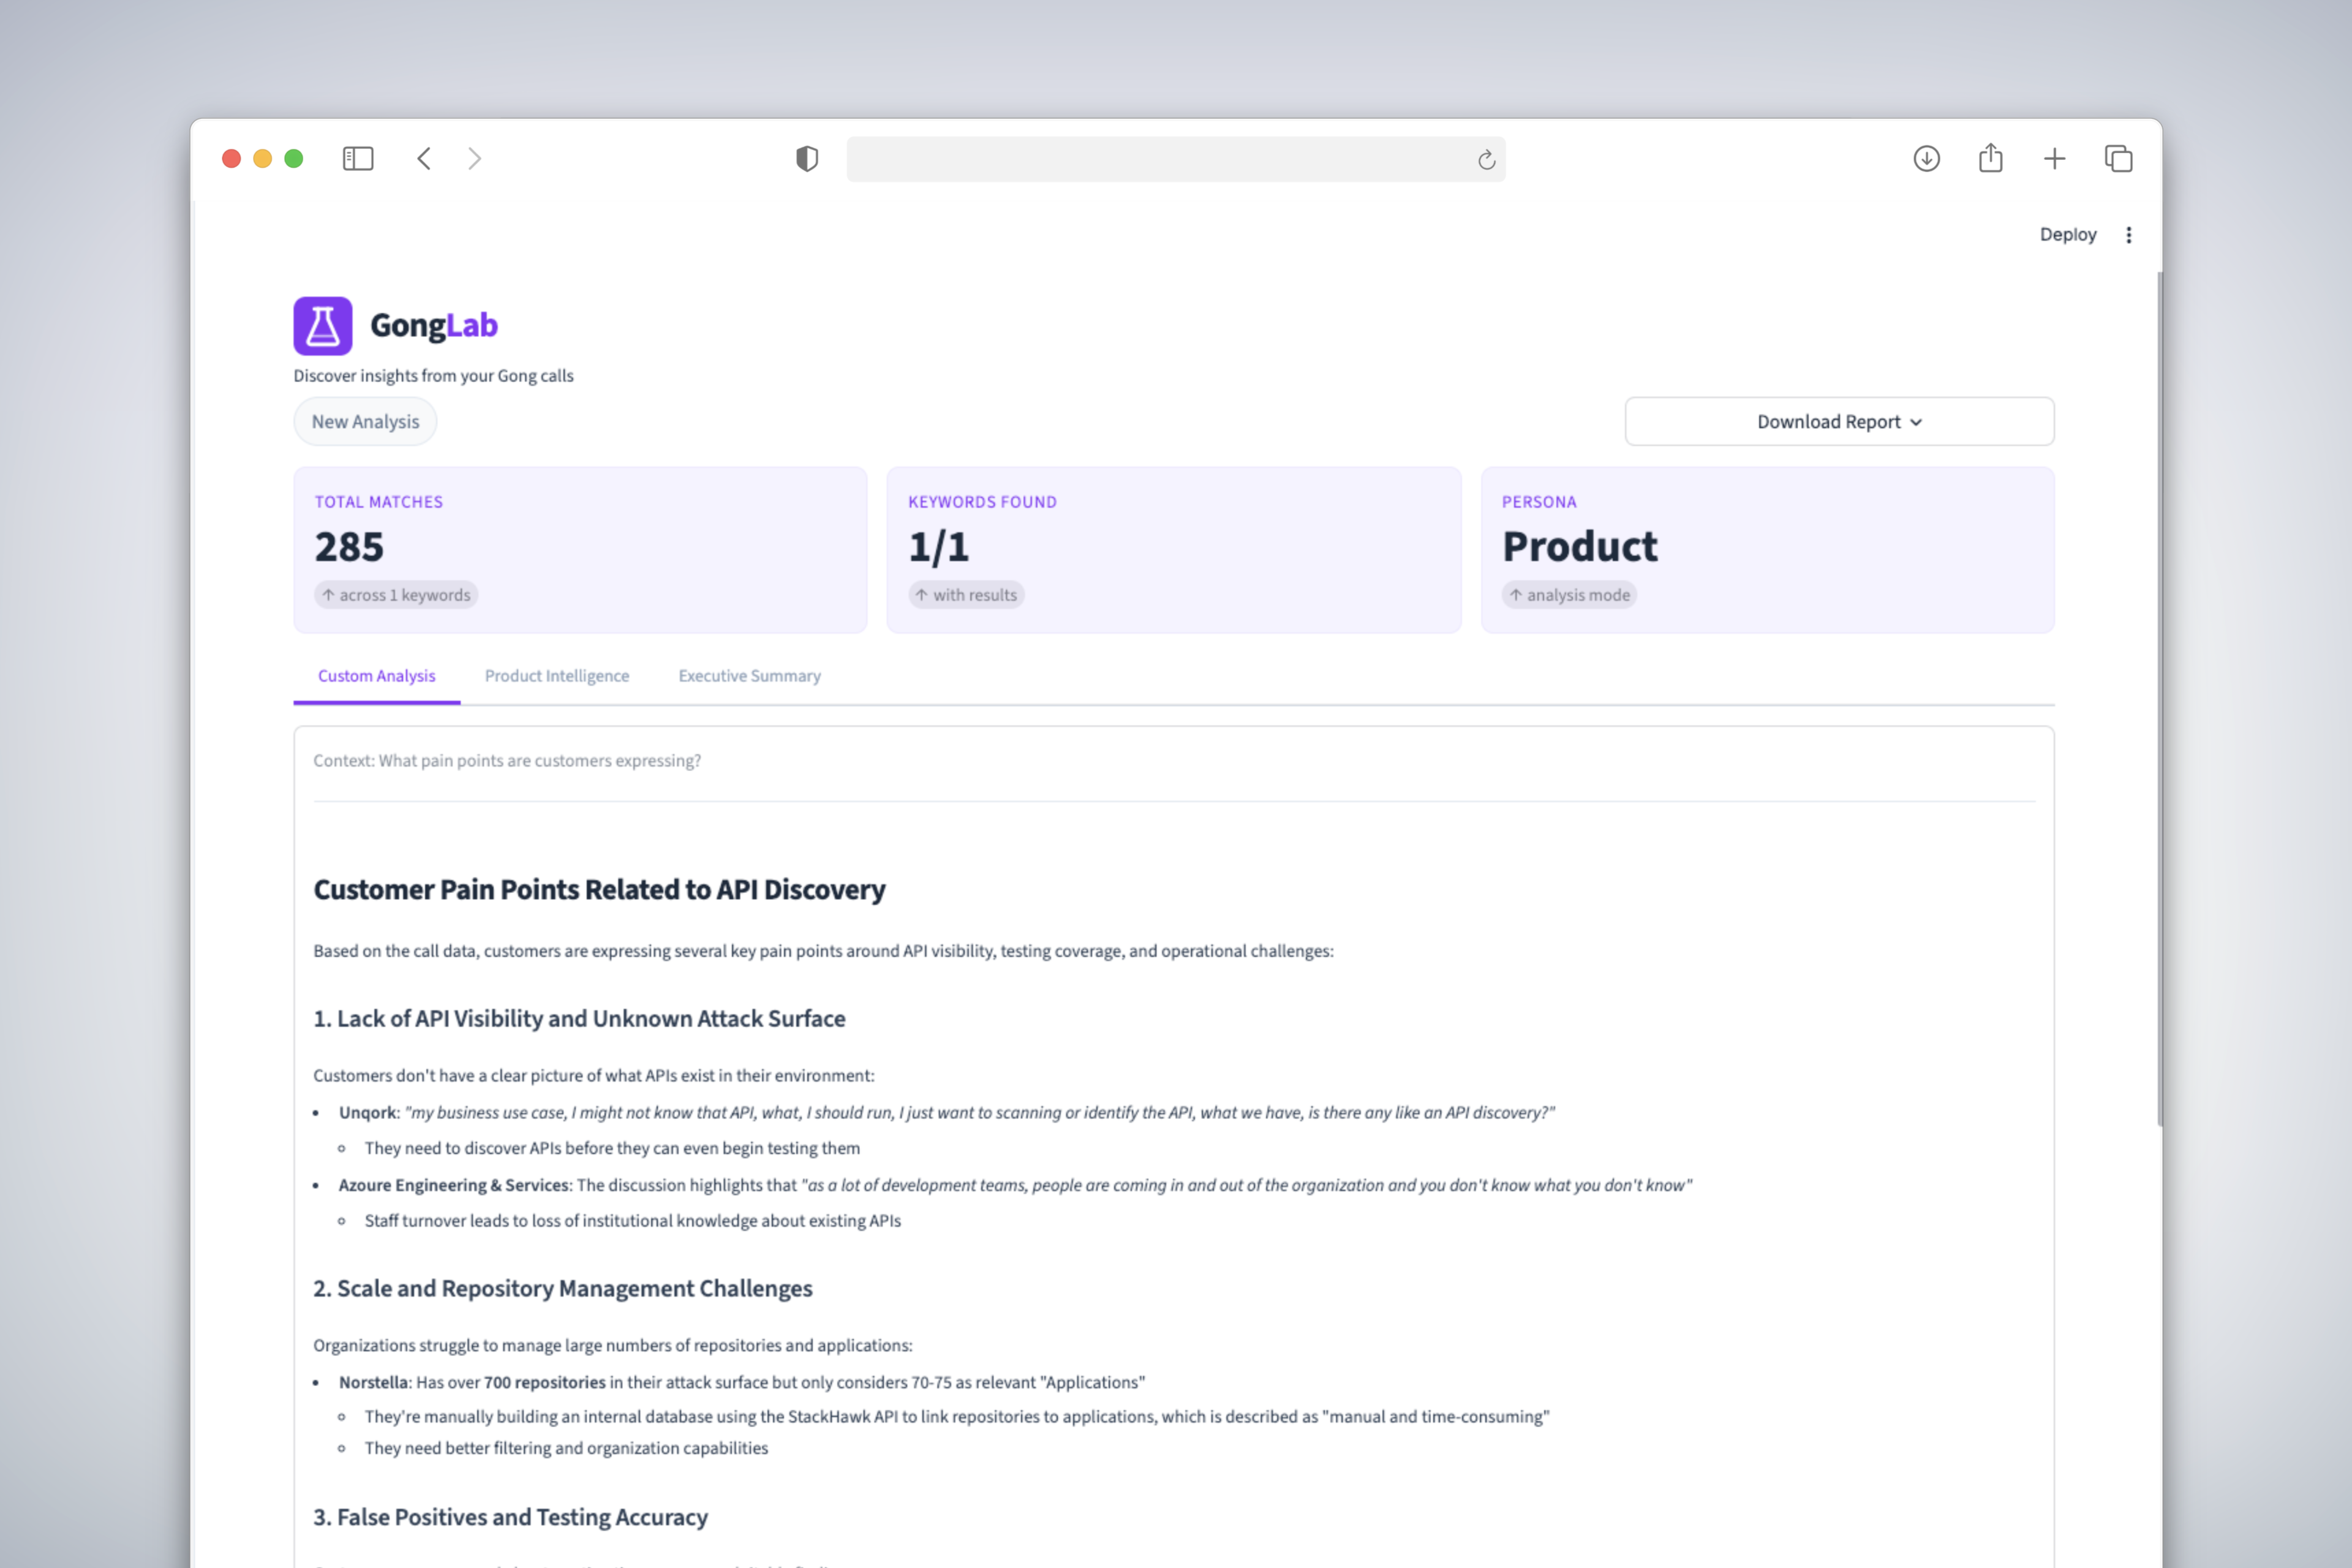Open the share sheet icon
Image resolution: width=2352 pixels, height=1568 pixels.
tap(1990, 158)
